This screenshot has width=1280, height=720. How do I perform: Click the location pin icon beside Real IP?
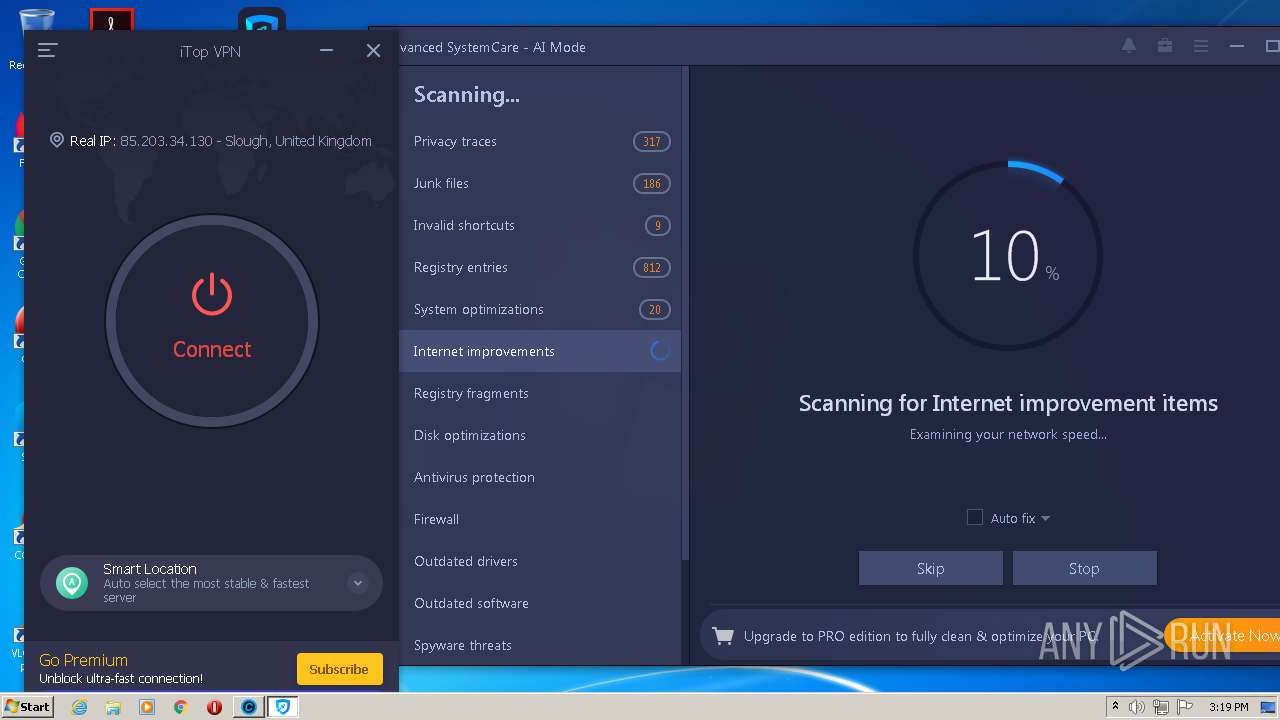tap(57, 141)
